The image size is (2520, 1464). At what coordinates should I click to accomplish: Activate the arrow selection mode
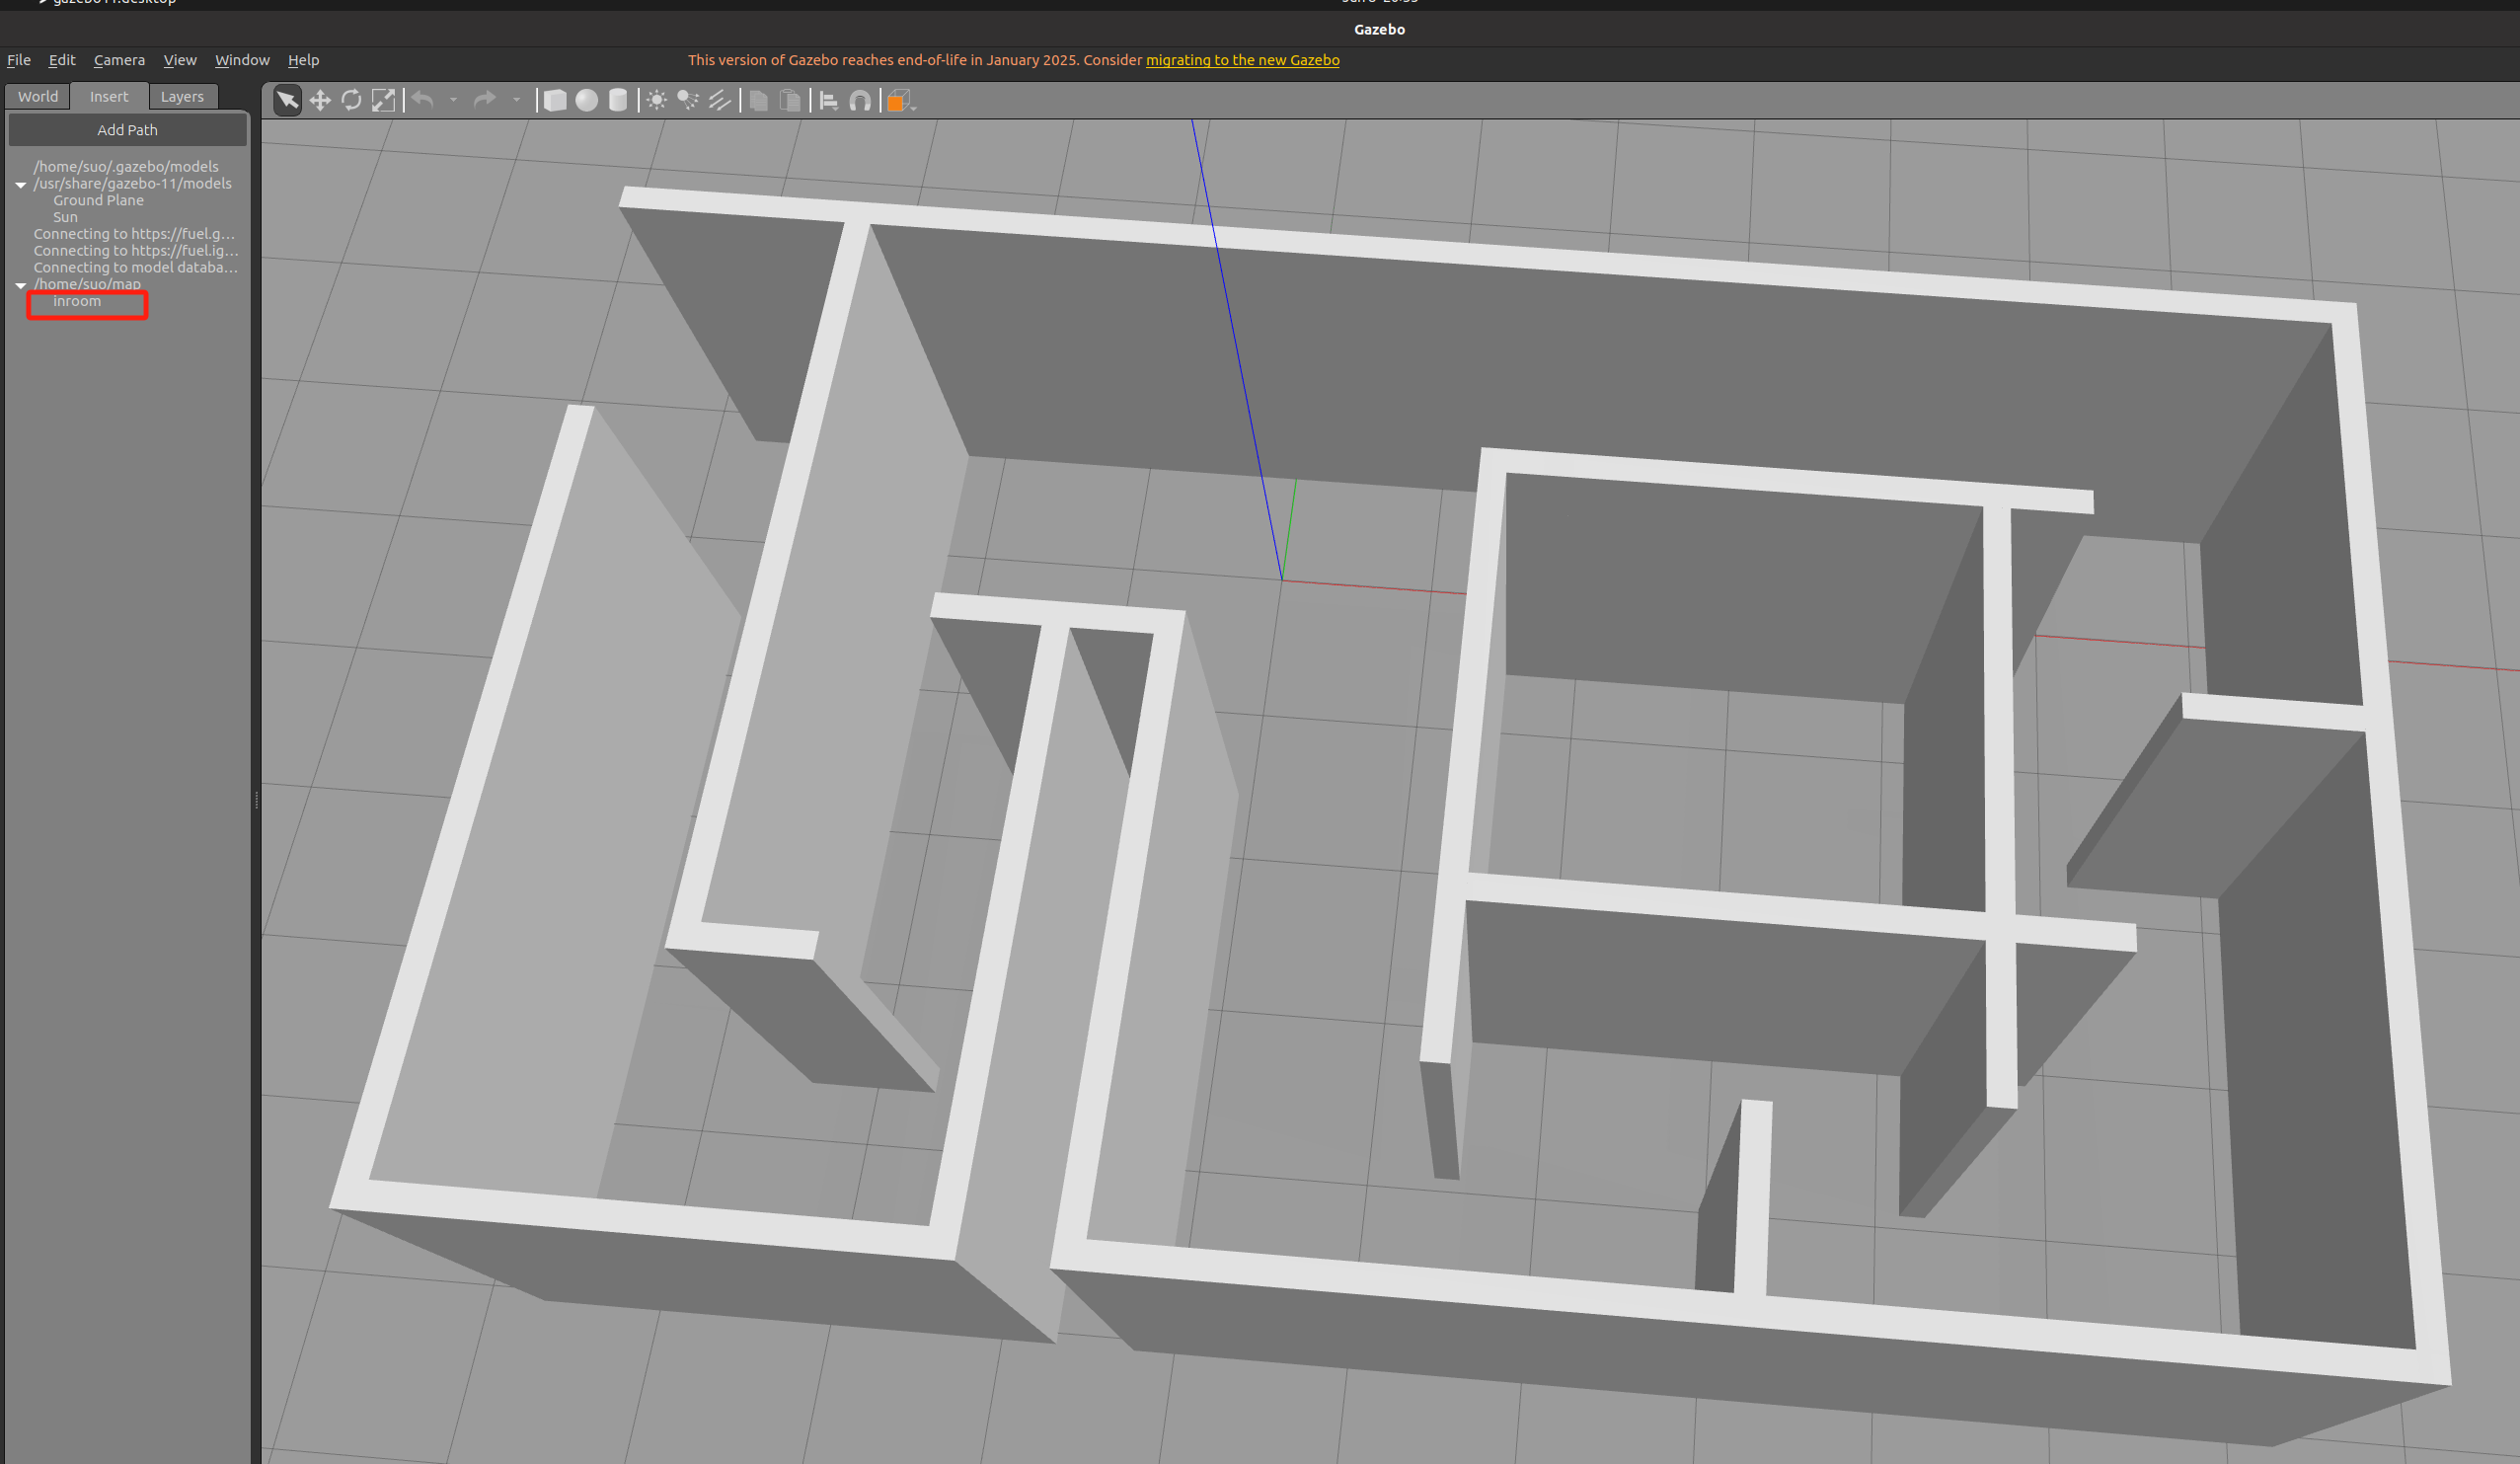[x=287, y=100]
